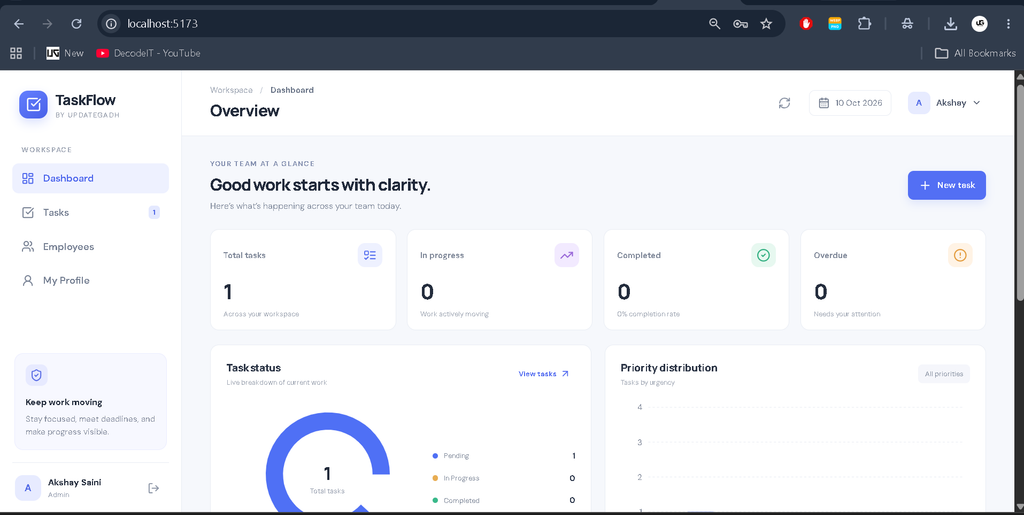Click the password key icon in address bar
Screen dimensions: 1024x515
740,24
